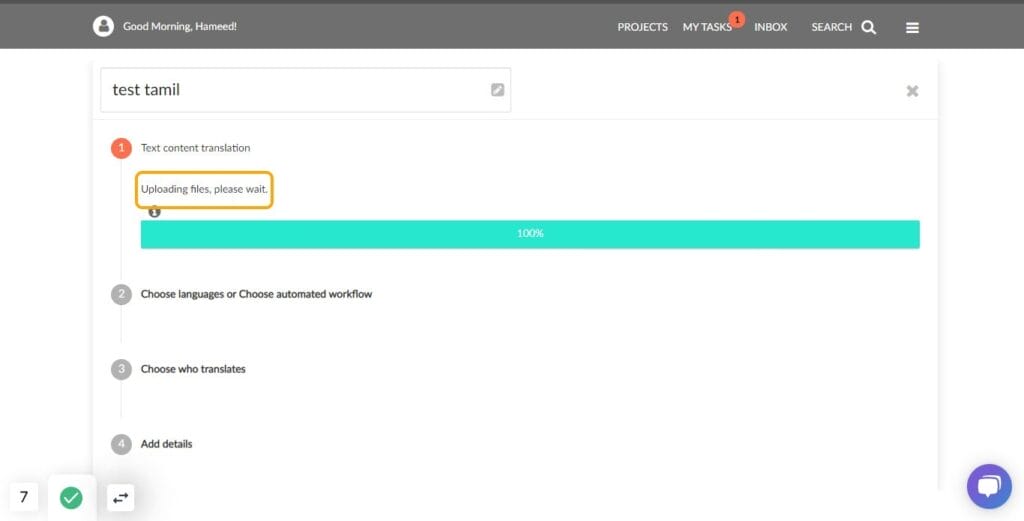Viewport: 1024px width, 521px height.
Task: Click the Search label in navigation
Action: point(831,28)
